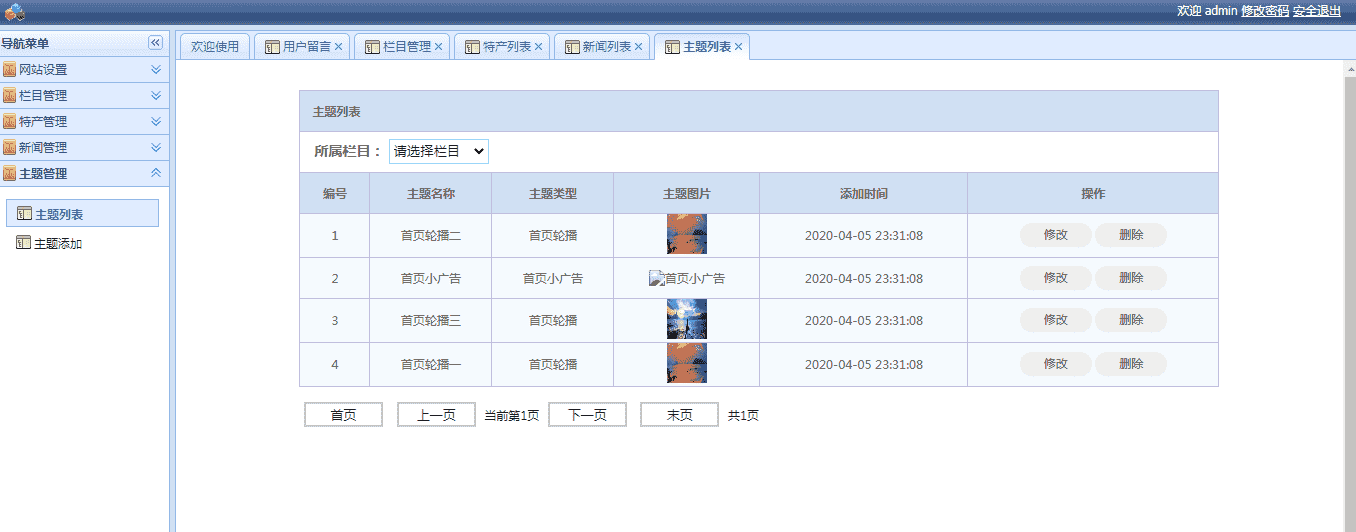Click the 安全退出 link
This screenshot has width=1356, height=532.
pos(1317,11)
